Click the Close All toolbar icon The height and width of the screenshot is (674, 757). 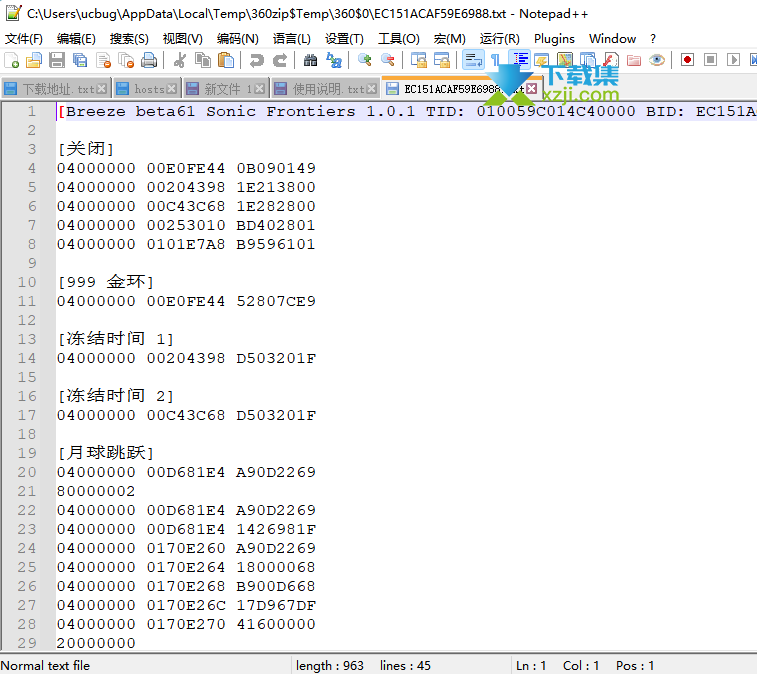point(126,60)
